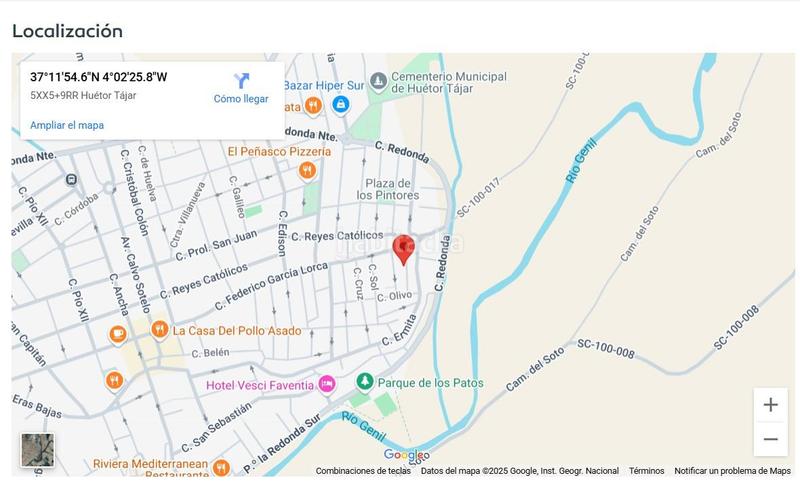
Task: Select Hotel Vesci Faventia lodging icon
Action: [327, 384]
